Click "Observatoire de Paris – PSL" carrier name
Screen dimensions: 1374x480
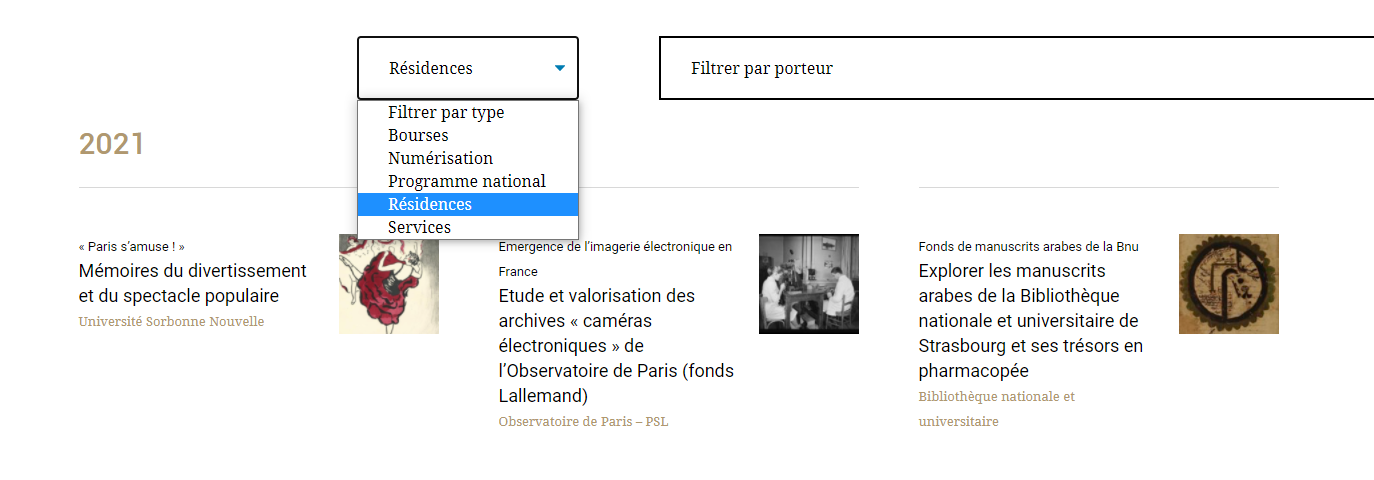(584, 422)
